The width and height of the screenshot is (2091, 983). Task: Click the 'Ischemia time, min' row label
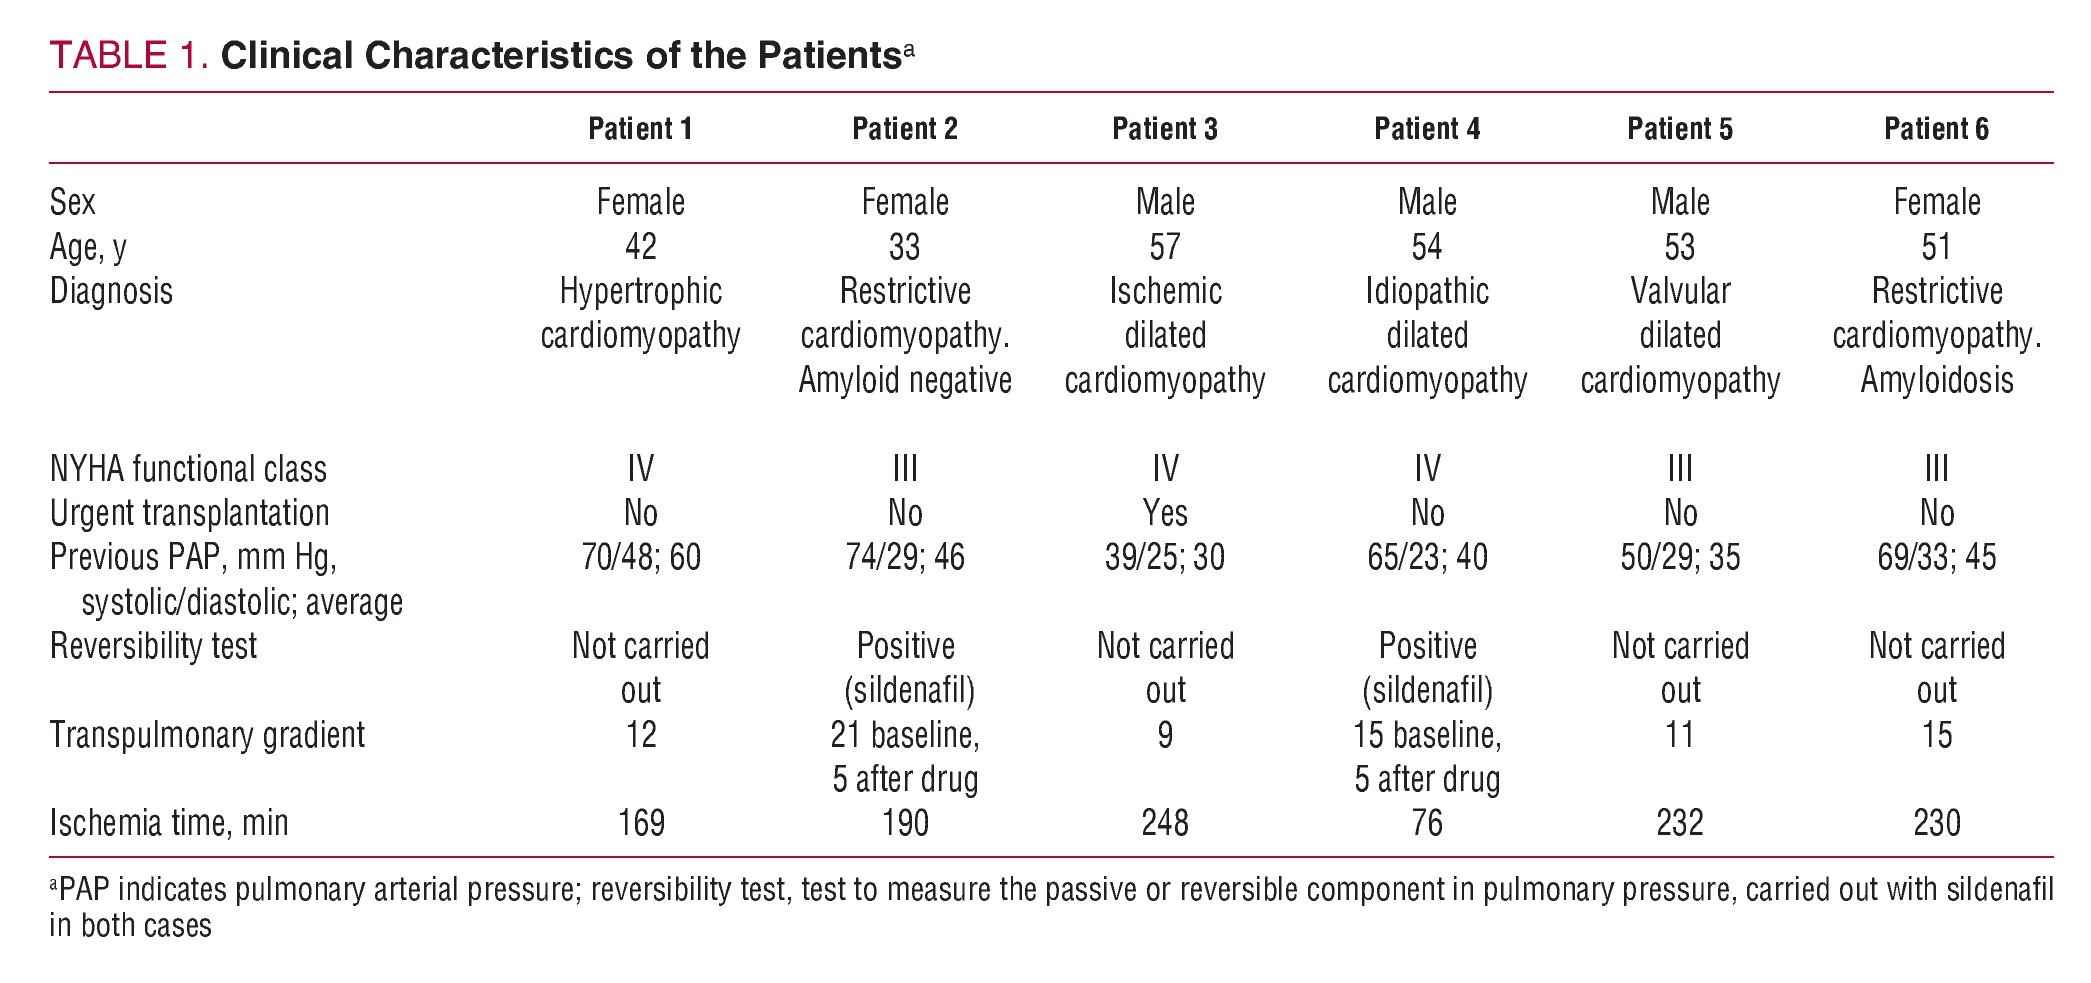169,823
